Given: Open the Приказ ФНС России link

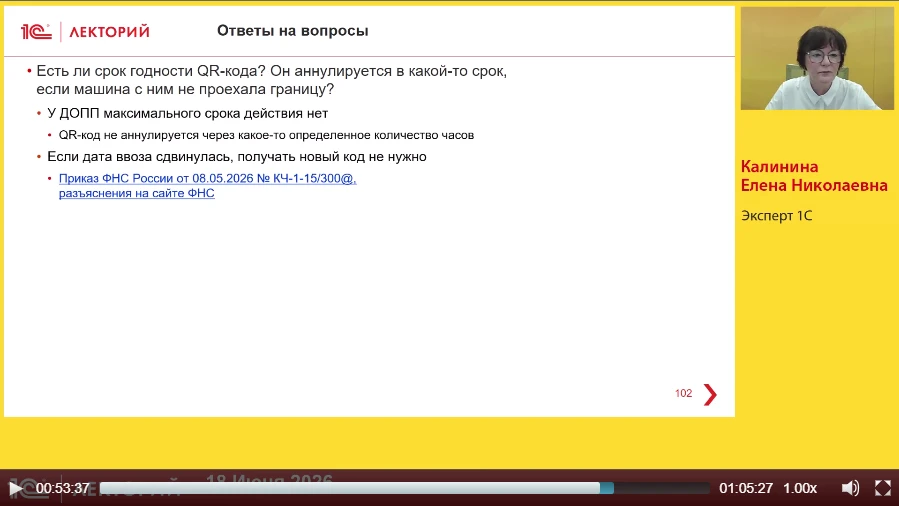Looking at the screenshot, I should 208,186.
